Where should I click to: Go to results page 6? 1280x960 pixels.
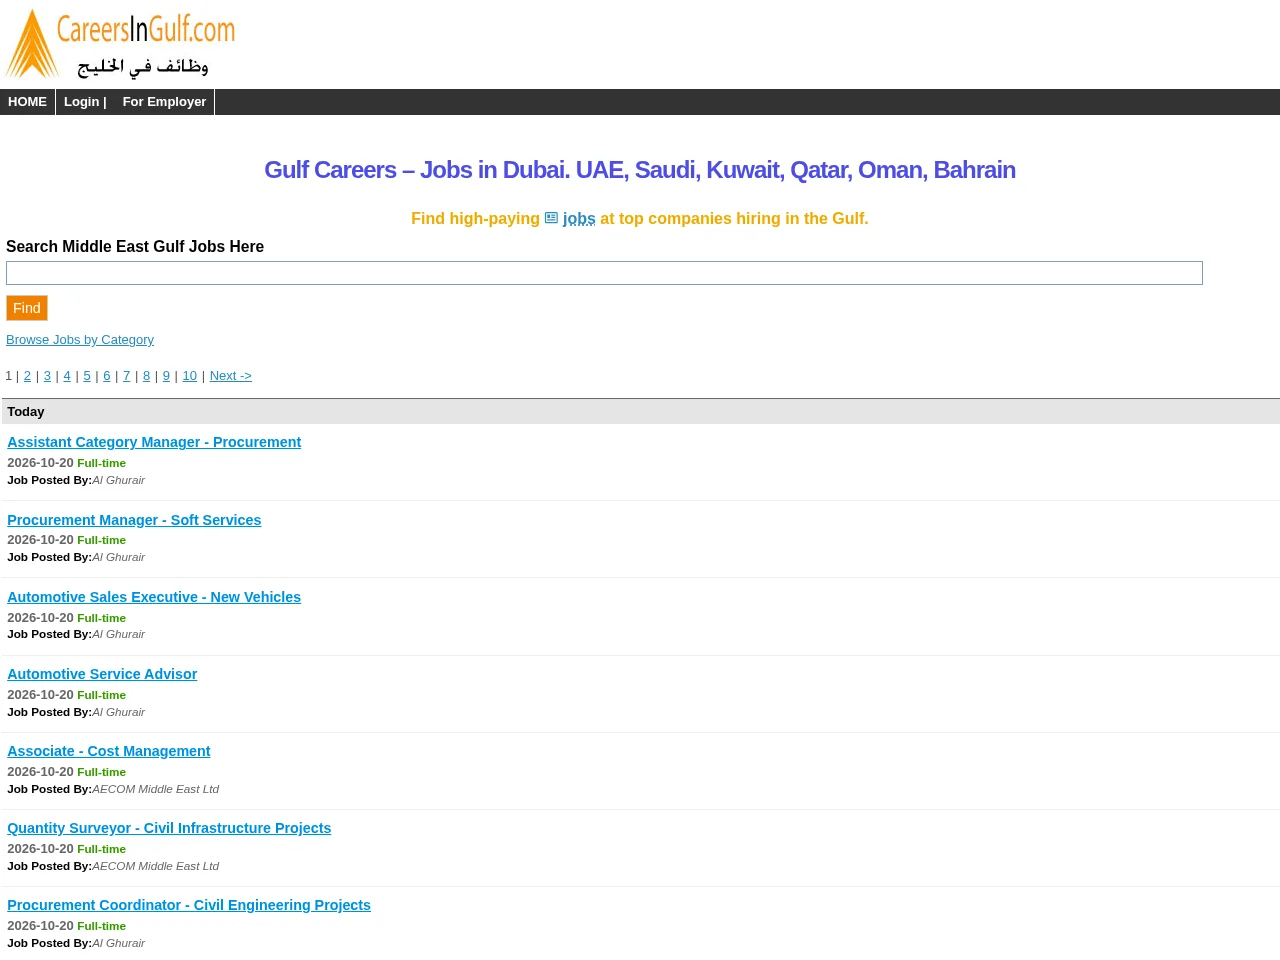click(107, 376)
